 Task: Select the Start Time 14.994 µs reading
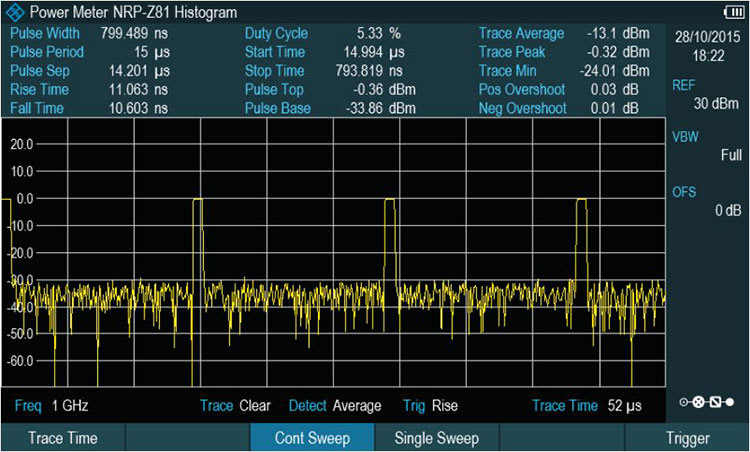[325, 52]
